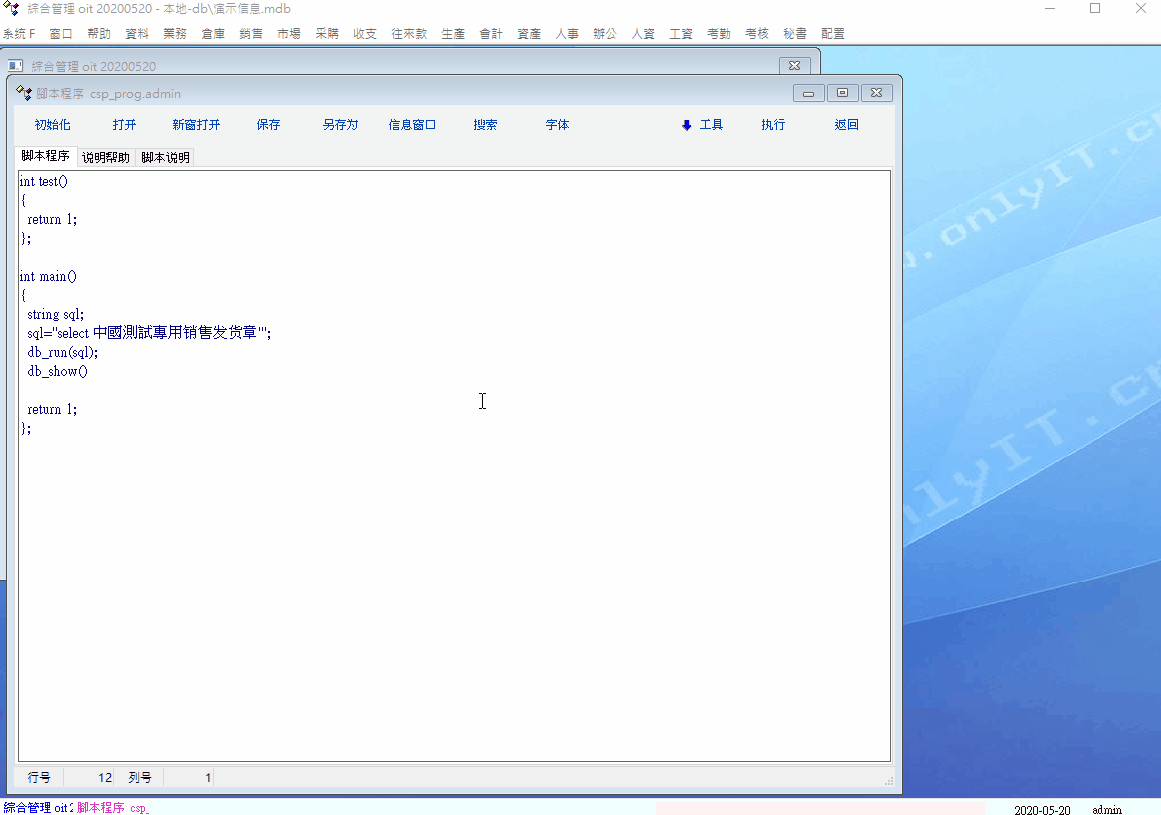Close the background 綜合管理 window
Screen dimensions: 1161x815
coord(794,66)
